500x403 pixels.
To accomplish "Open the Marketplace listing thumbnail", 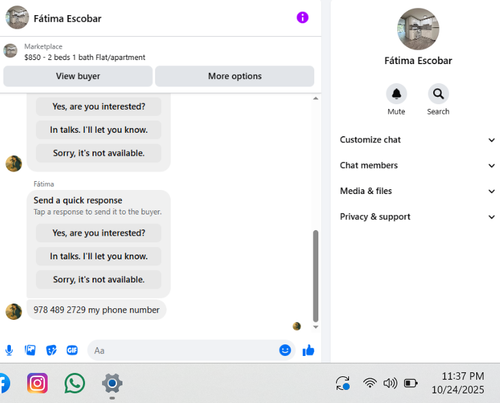I will [10, 51].
